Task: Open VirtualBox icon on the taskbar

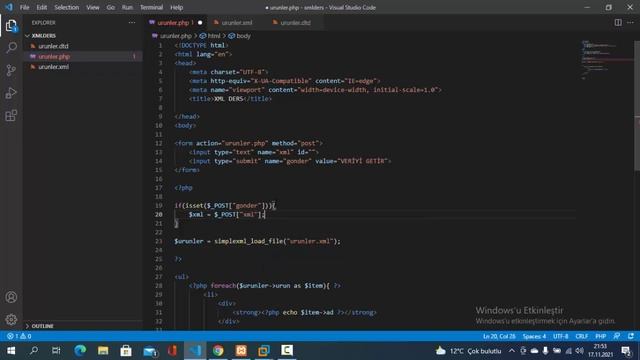Action: [x=264, y=351]
